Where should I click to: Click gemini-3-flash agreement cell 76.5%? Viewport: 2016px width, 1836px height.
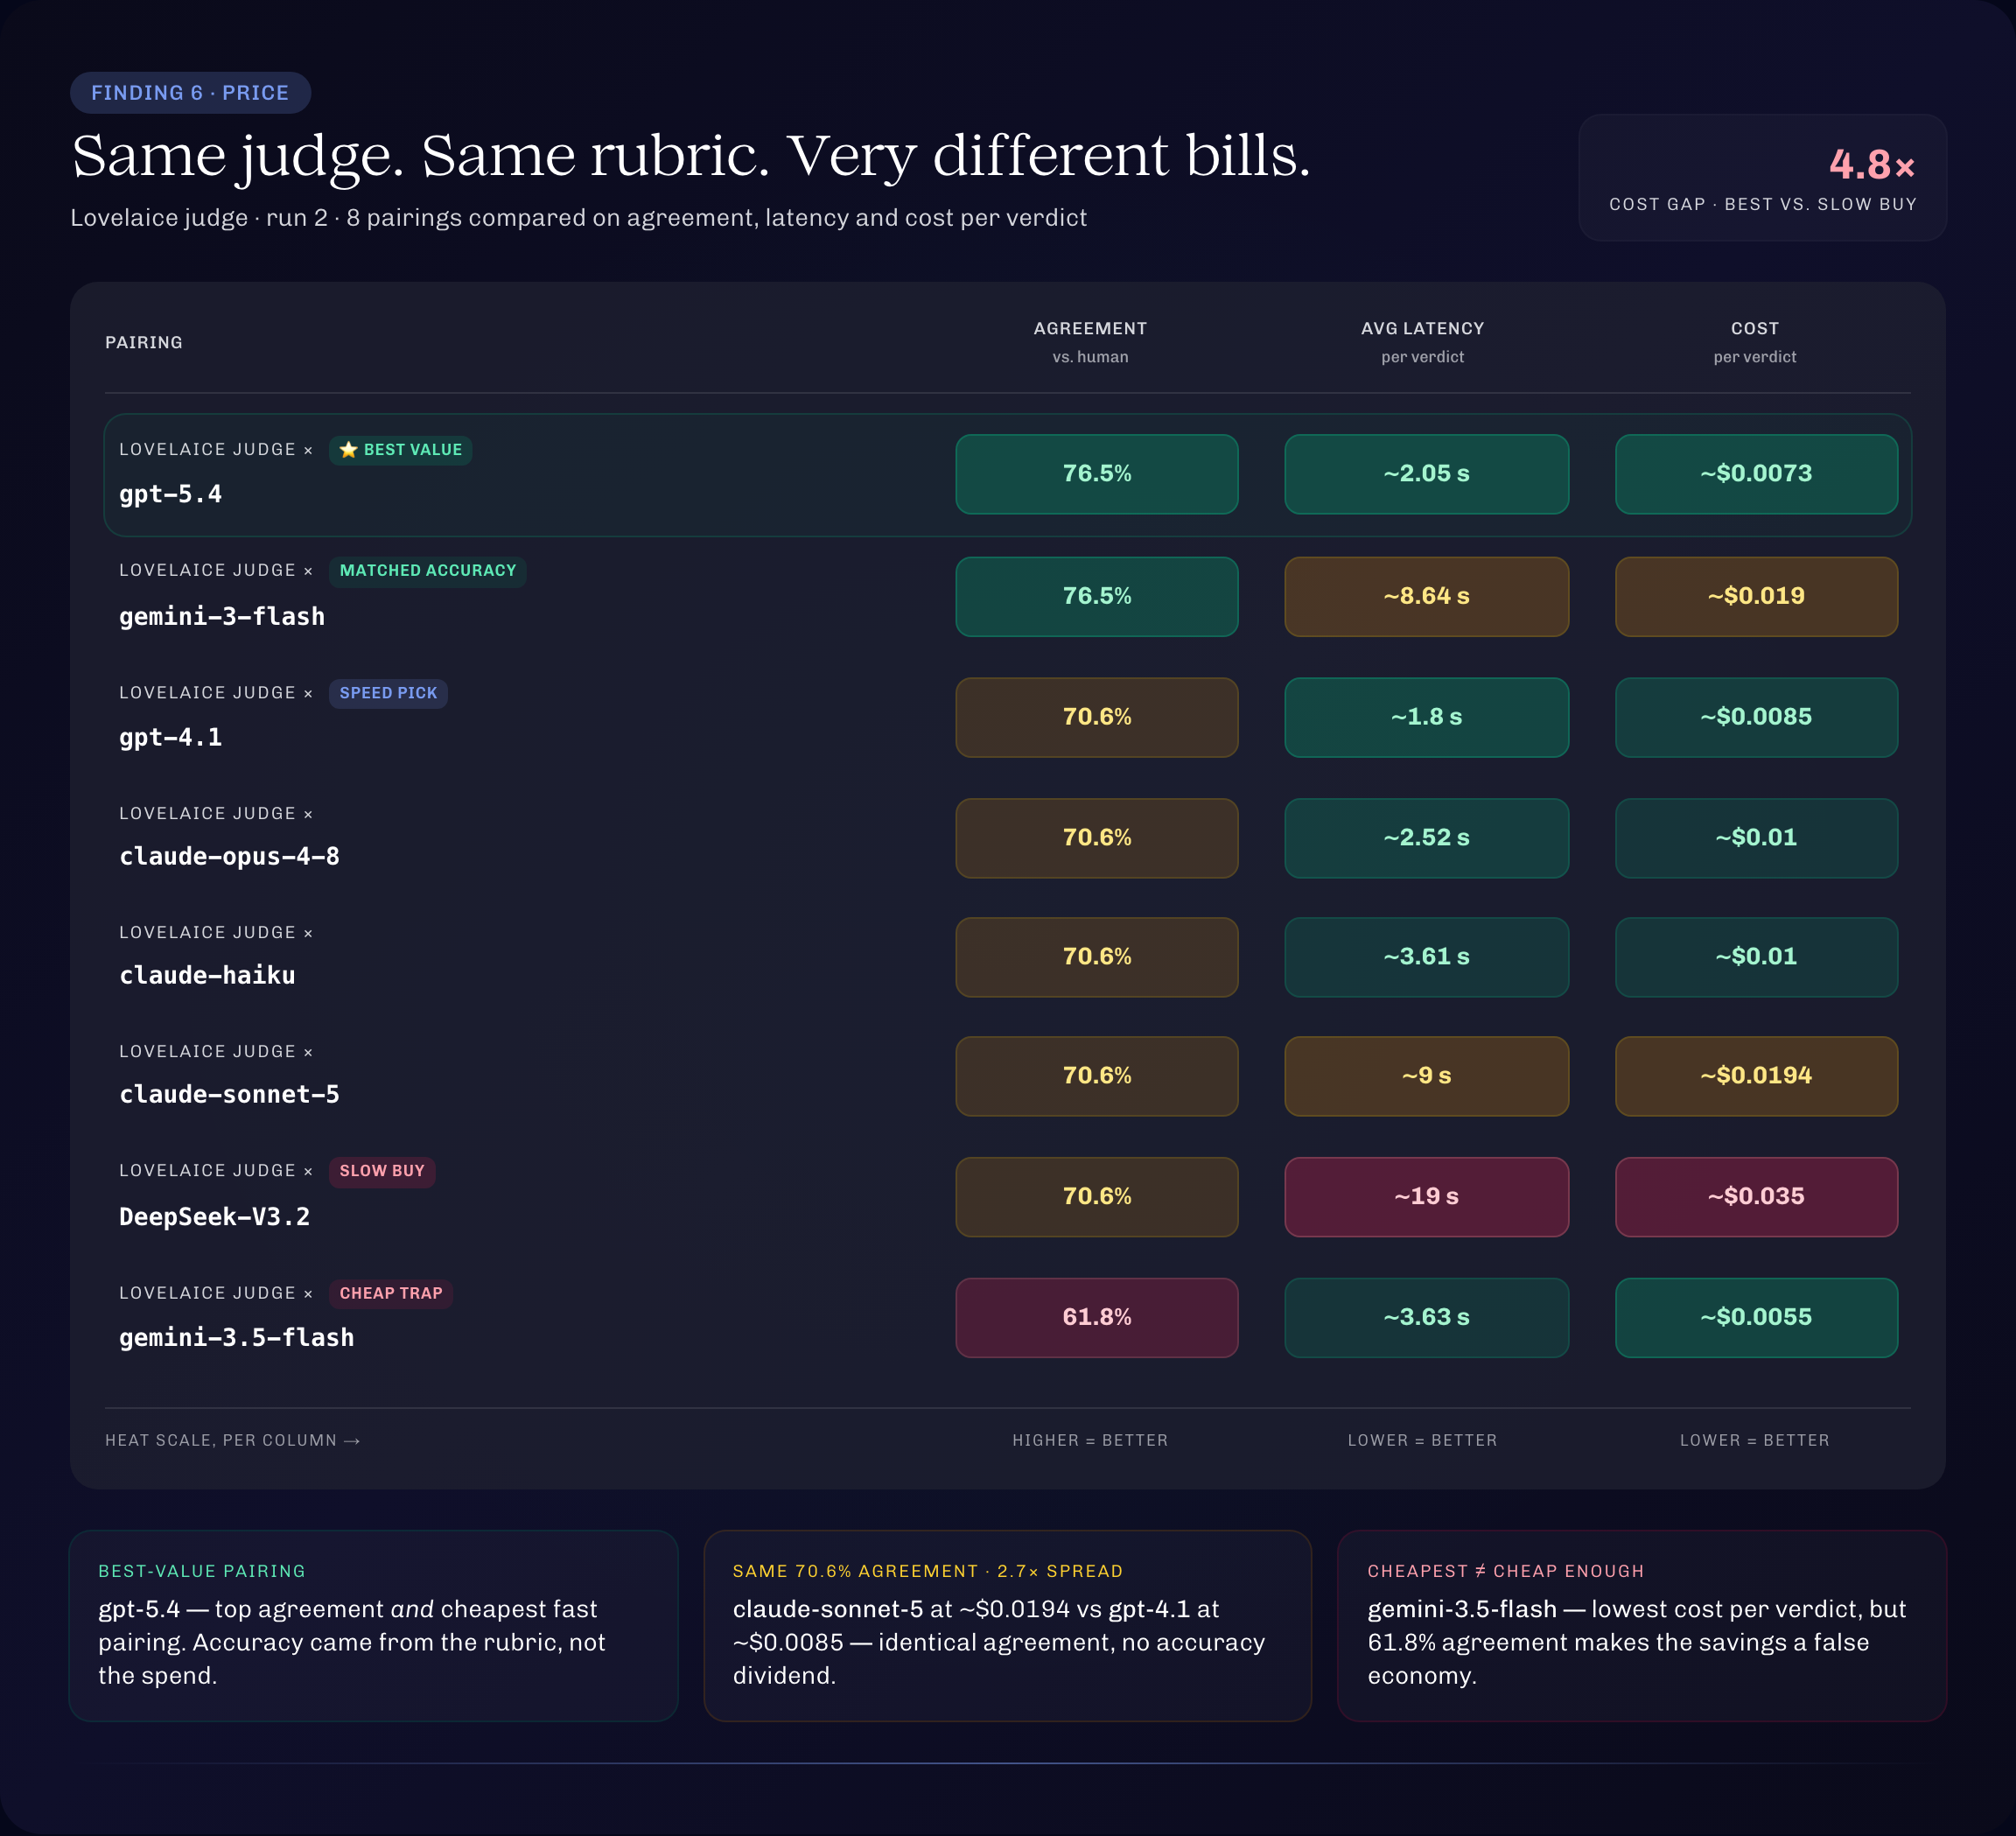[x=1097, y=596]
